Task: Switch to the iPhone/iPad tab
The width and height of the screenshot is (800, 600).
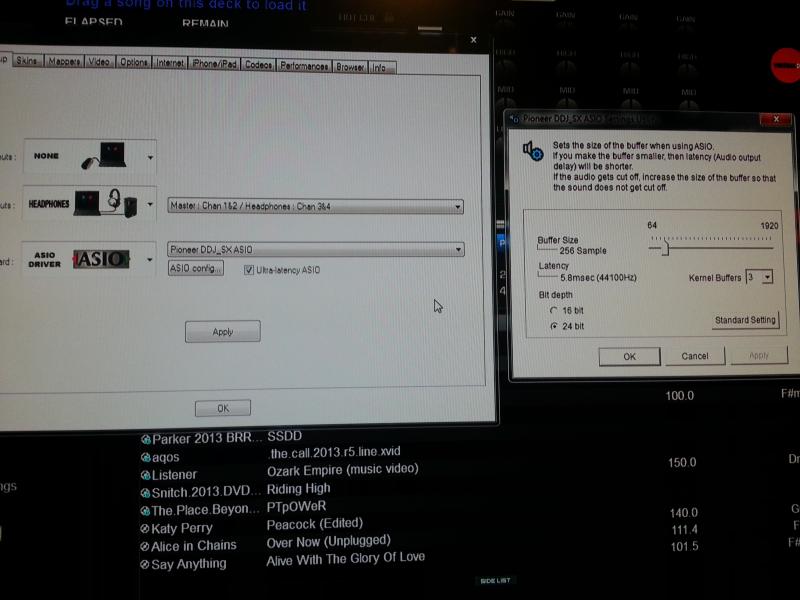Action: point(214,64)
